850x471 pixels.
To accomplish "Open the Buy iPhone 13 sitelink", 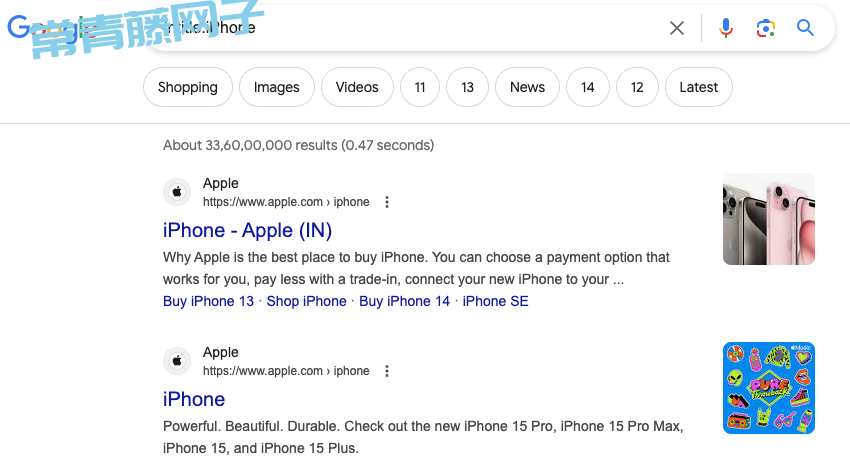I will (x=208, y=301).
